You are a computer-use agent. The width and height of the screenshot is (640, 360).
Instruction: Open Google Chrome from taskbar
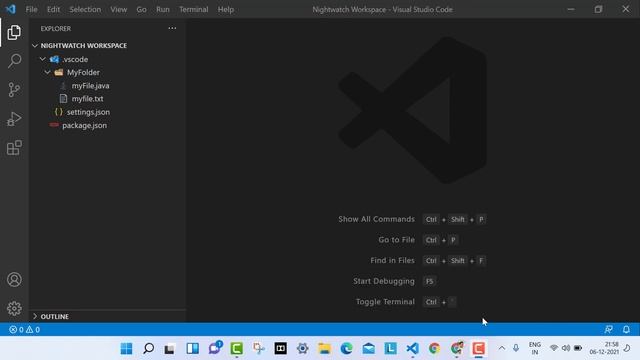(435, 349)
